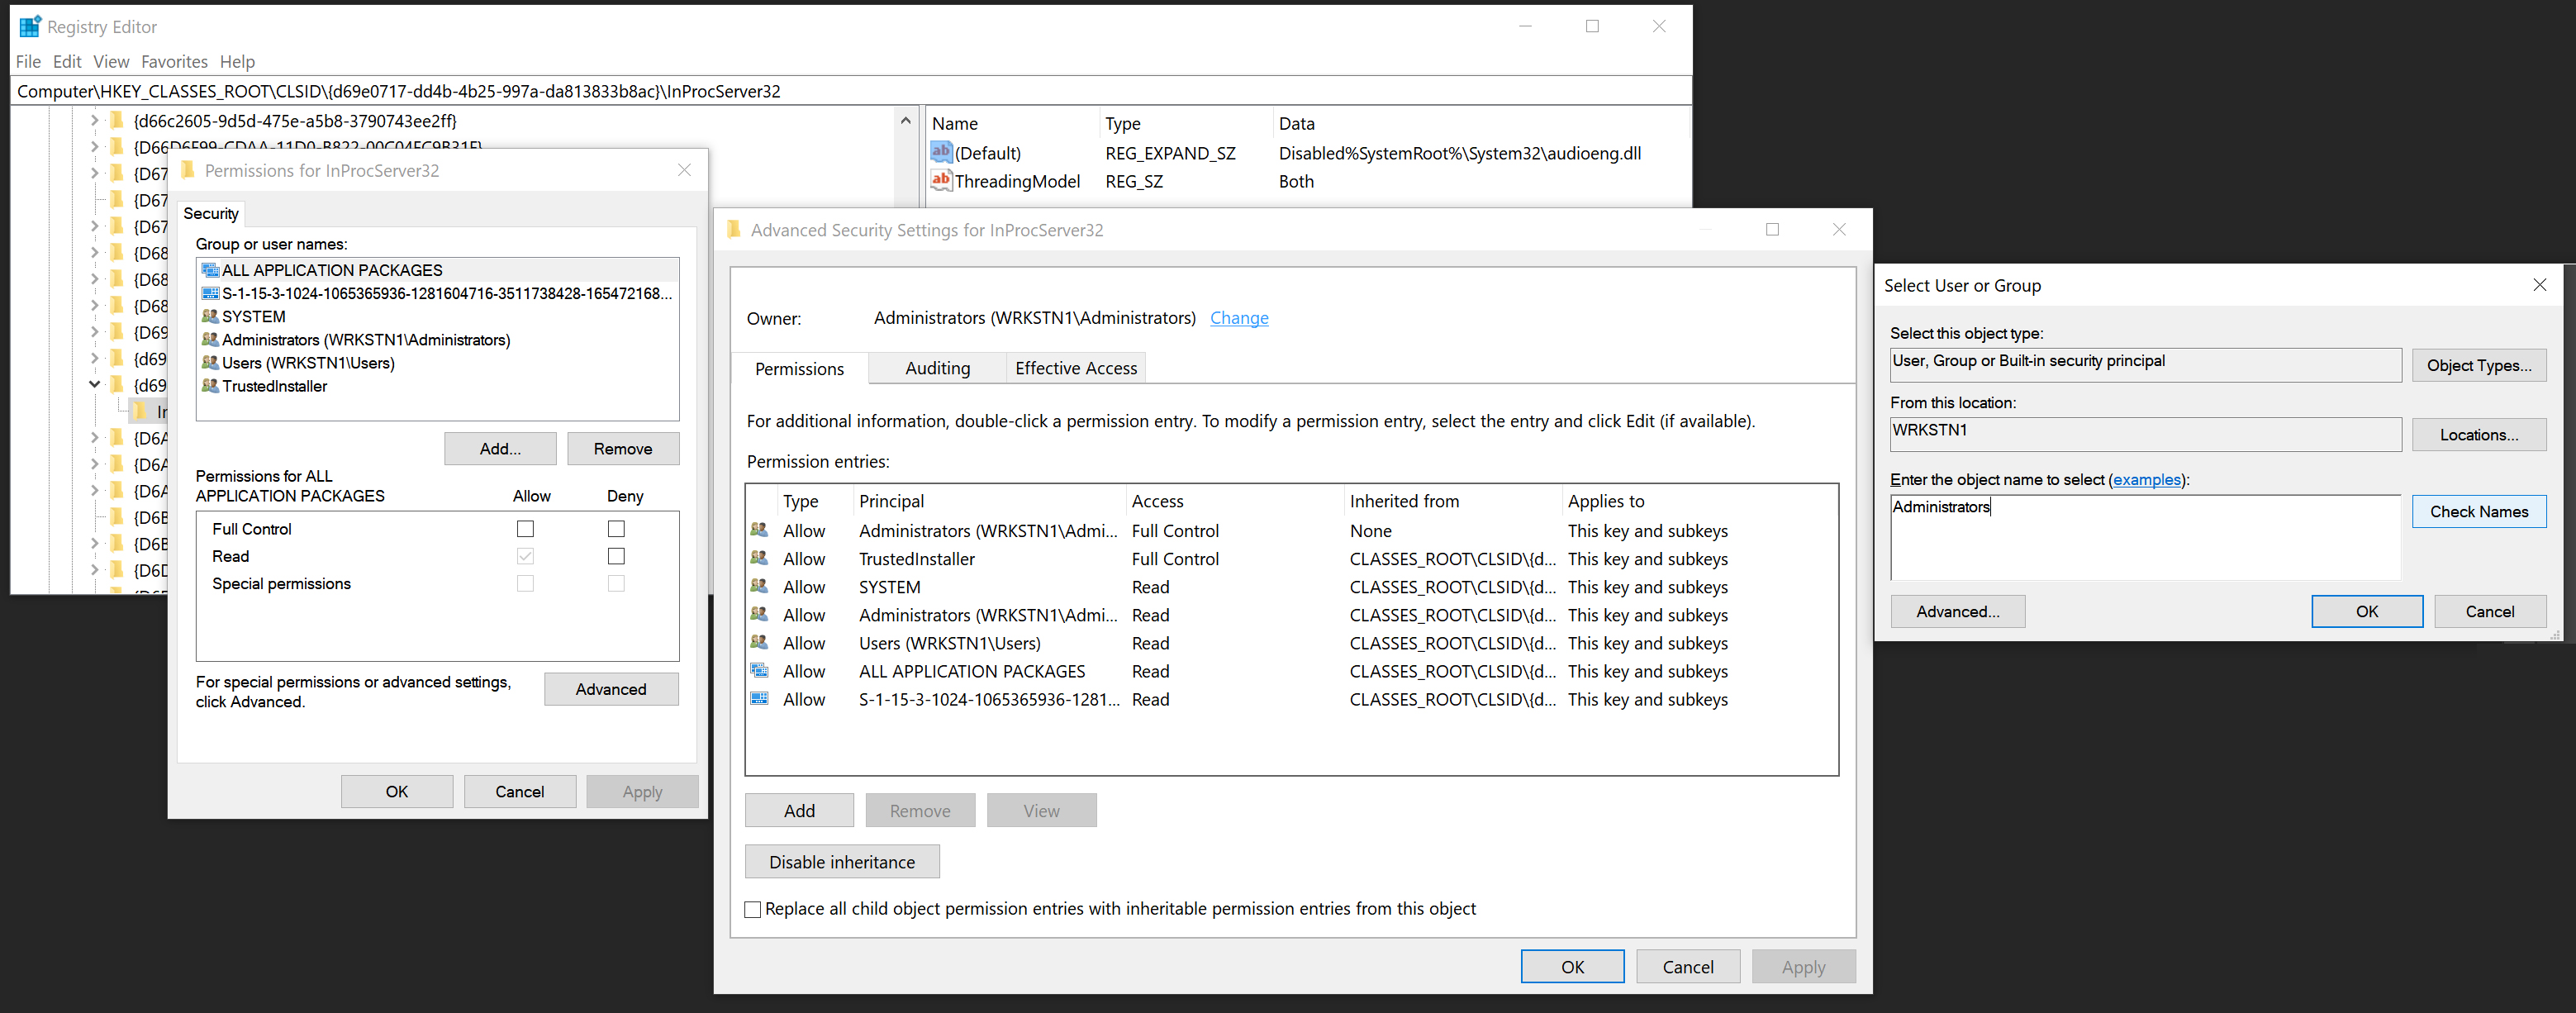
Task: Tick Full Control Allow checkbox
Action: [x=525, y=528]
